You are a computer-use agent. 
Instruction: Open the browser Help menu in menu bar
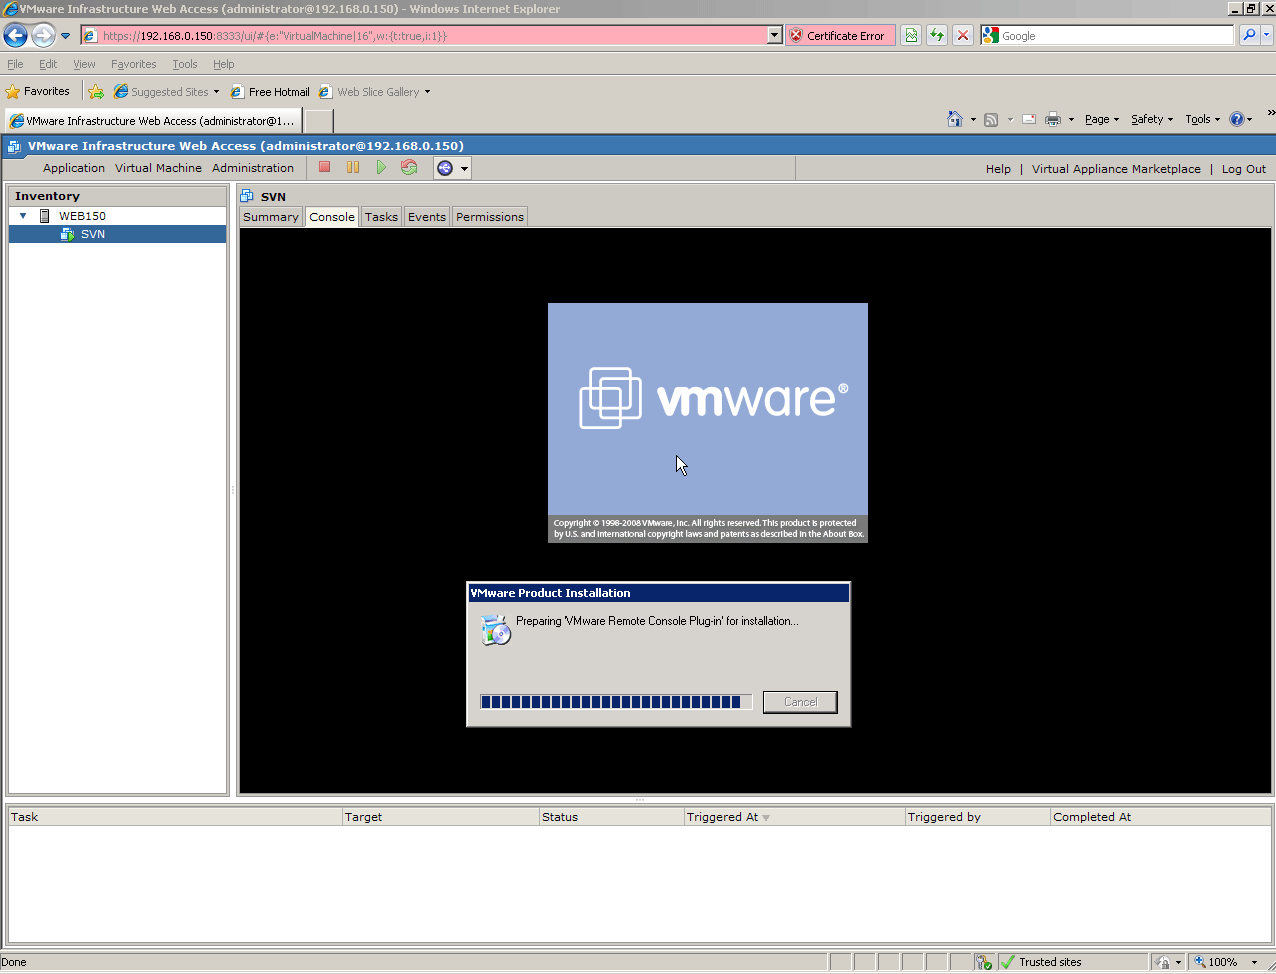tap(224, 64)
